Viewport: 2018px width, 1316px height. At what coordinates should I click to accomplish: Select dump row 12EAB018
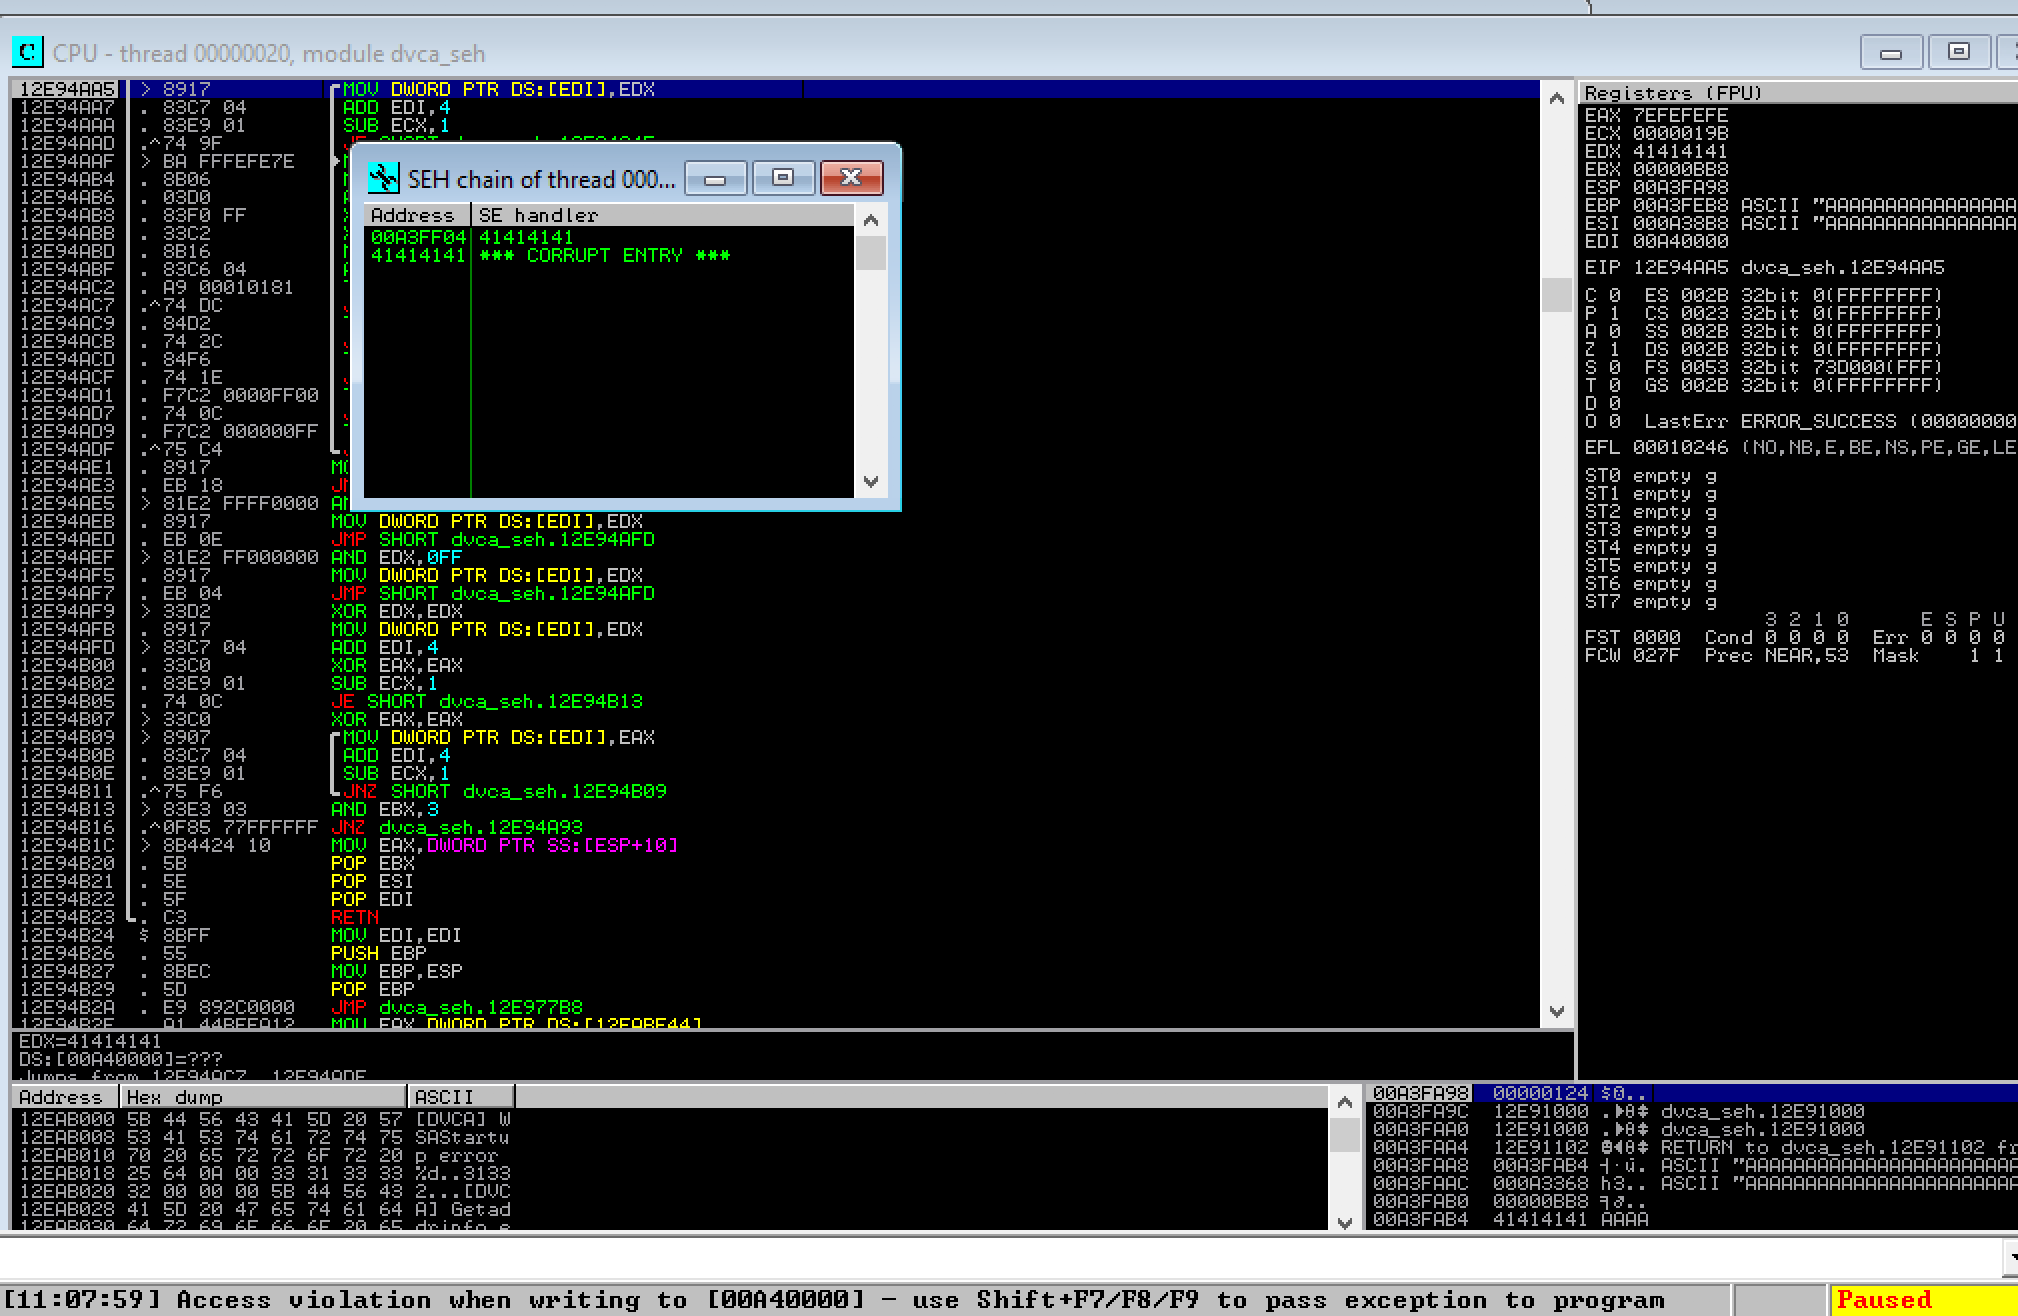click(x=670, y=1173)
